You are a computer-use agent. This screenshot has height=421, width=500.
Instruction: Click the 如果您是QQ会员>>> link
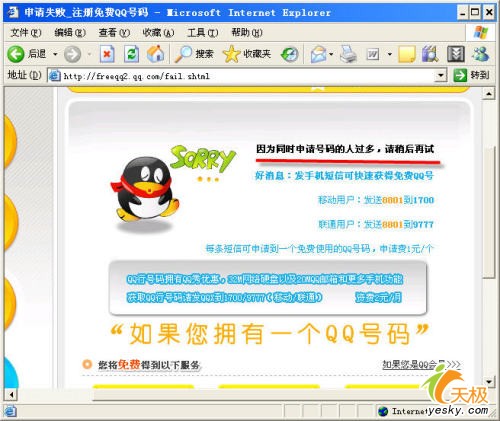tap(421, 364)
